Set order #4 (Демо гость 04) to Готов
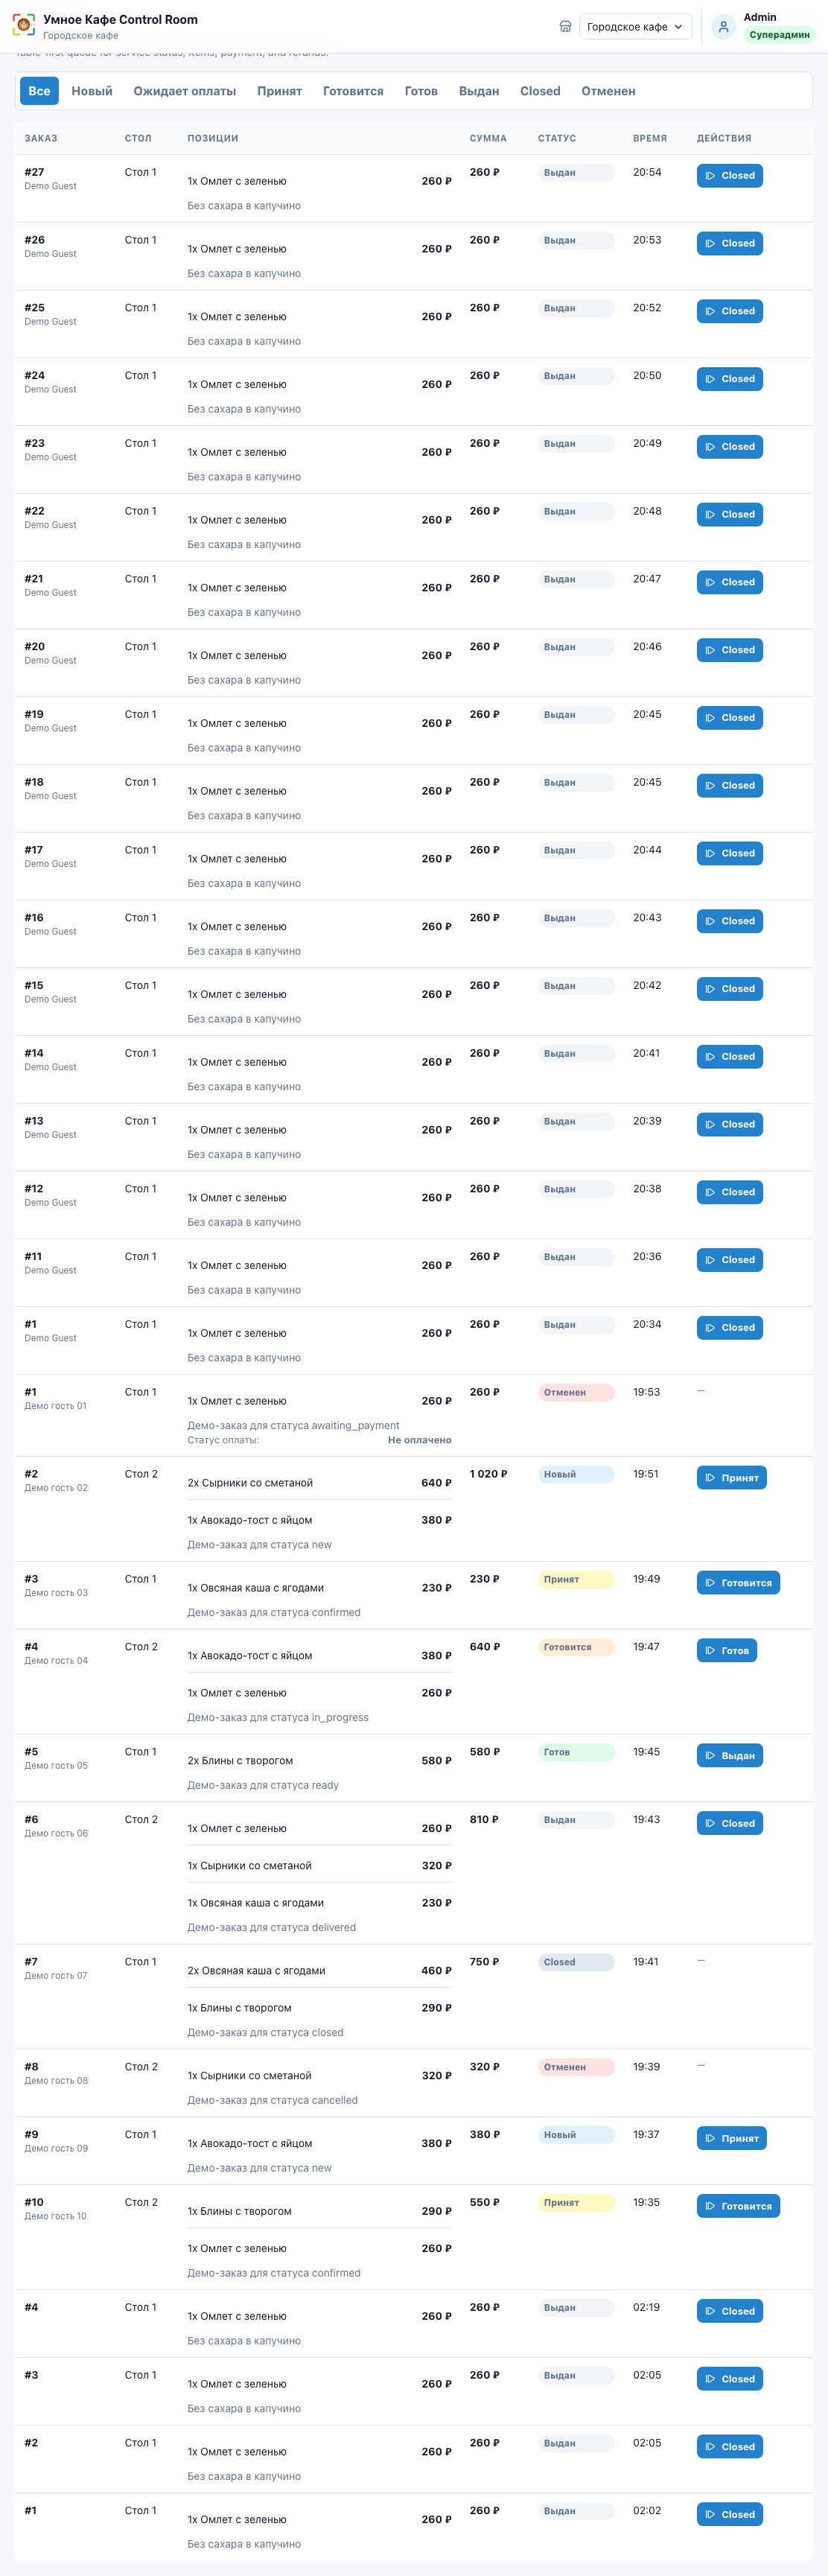This screenshot has width=828, height=2576. [x=726, y=1651]
